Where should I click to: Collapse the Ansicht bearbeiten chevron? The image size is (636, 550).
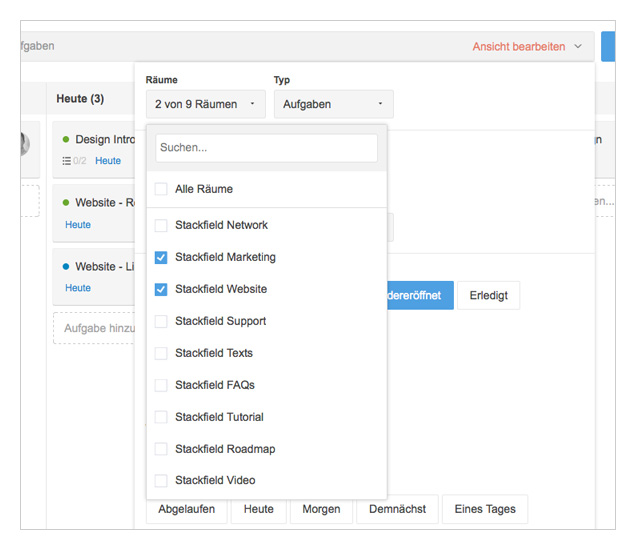point(578,46)
